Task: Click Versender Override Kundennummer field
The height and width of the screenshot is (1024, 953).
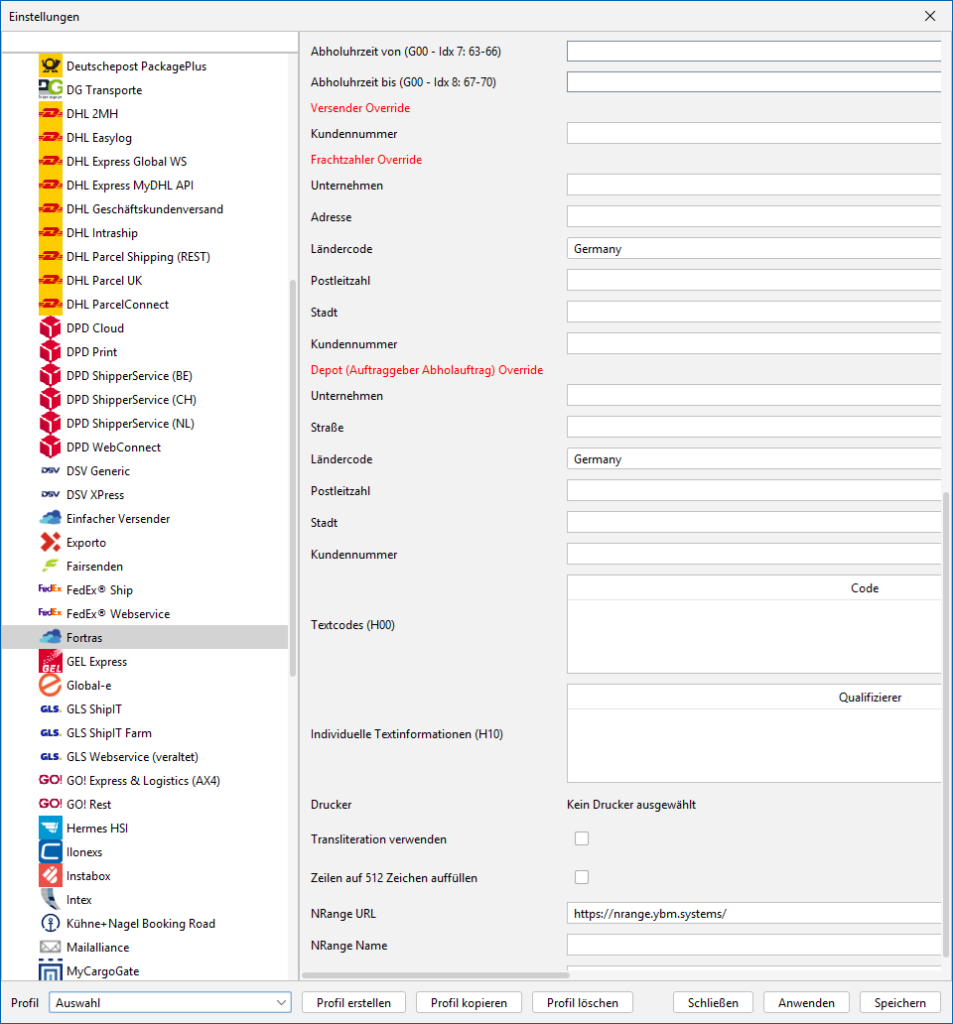Action: pos(754,133)
